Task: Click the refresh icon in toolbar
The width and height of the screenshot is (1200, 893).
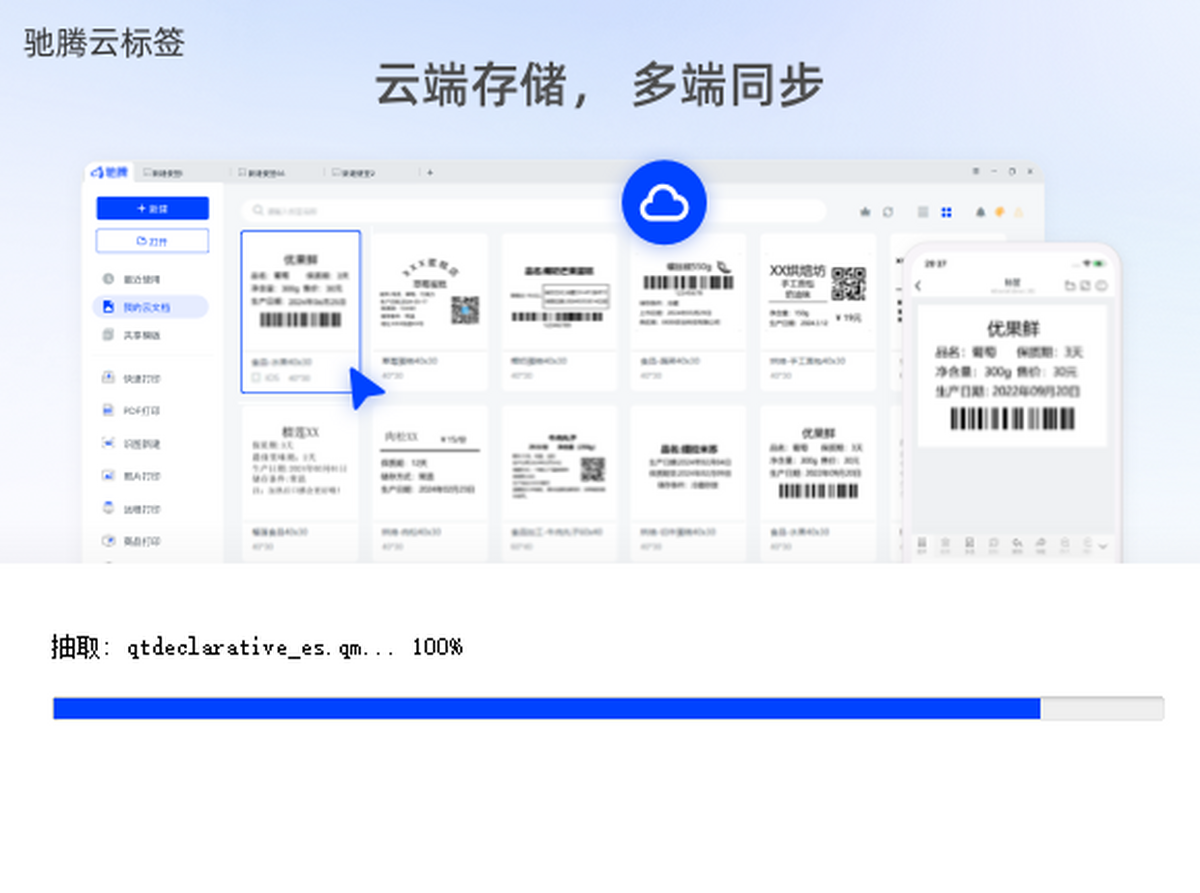Action: point(887,212)
